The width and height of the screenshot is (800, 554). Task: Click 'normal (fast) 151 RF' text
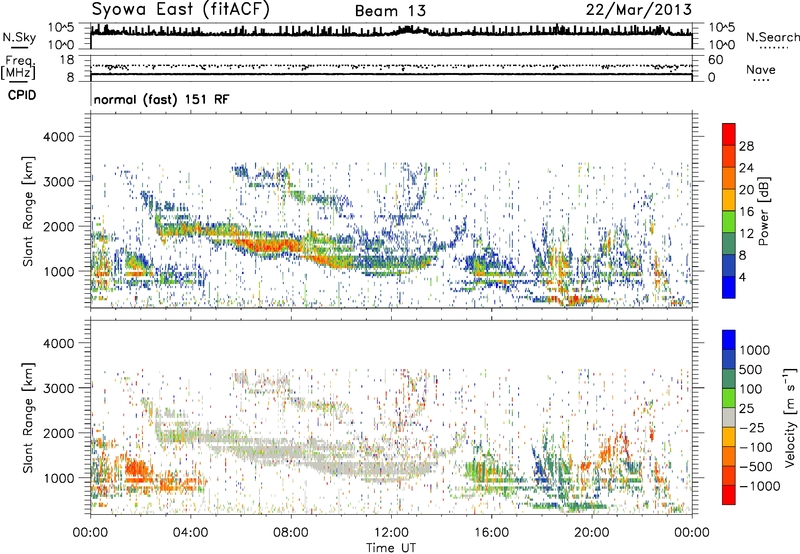[x=161, y=99]
